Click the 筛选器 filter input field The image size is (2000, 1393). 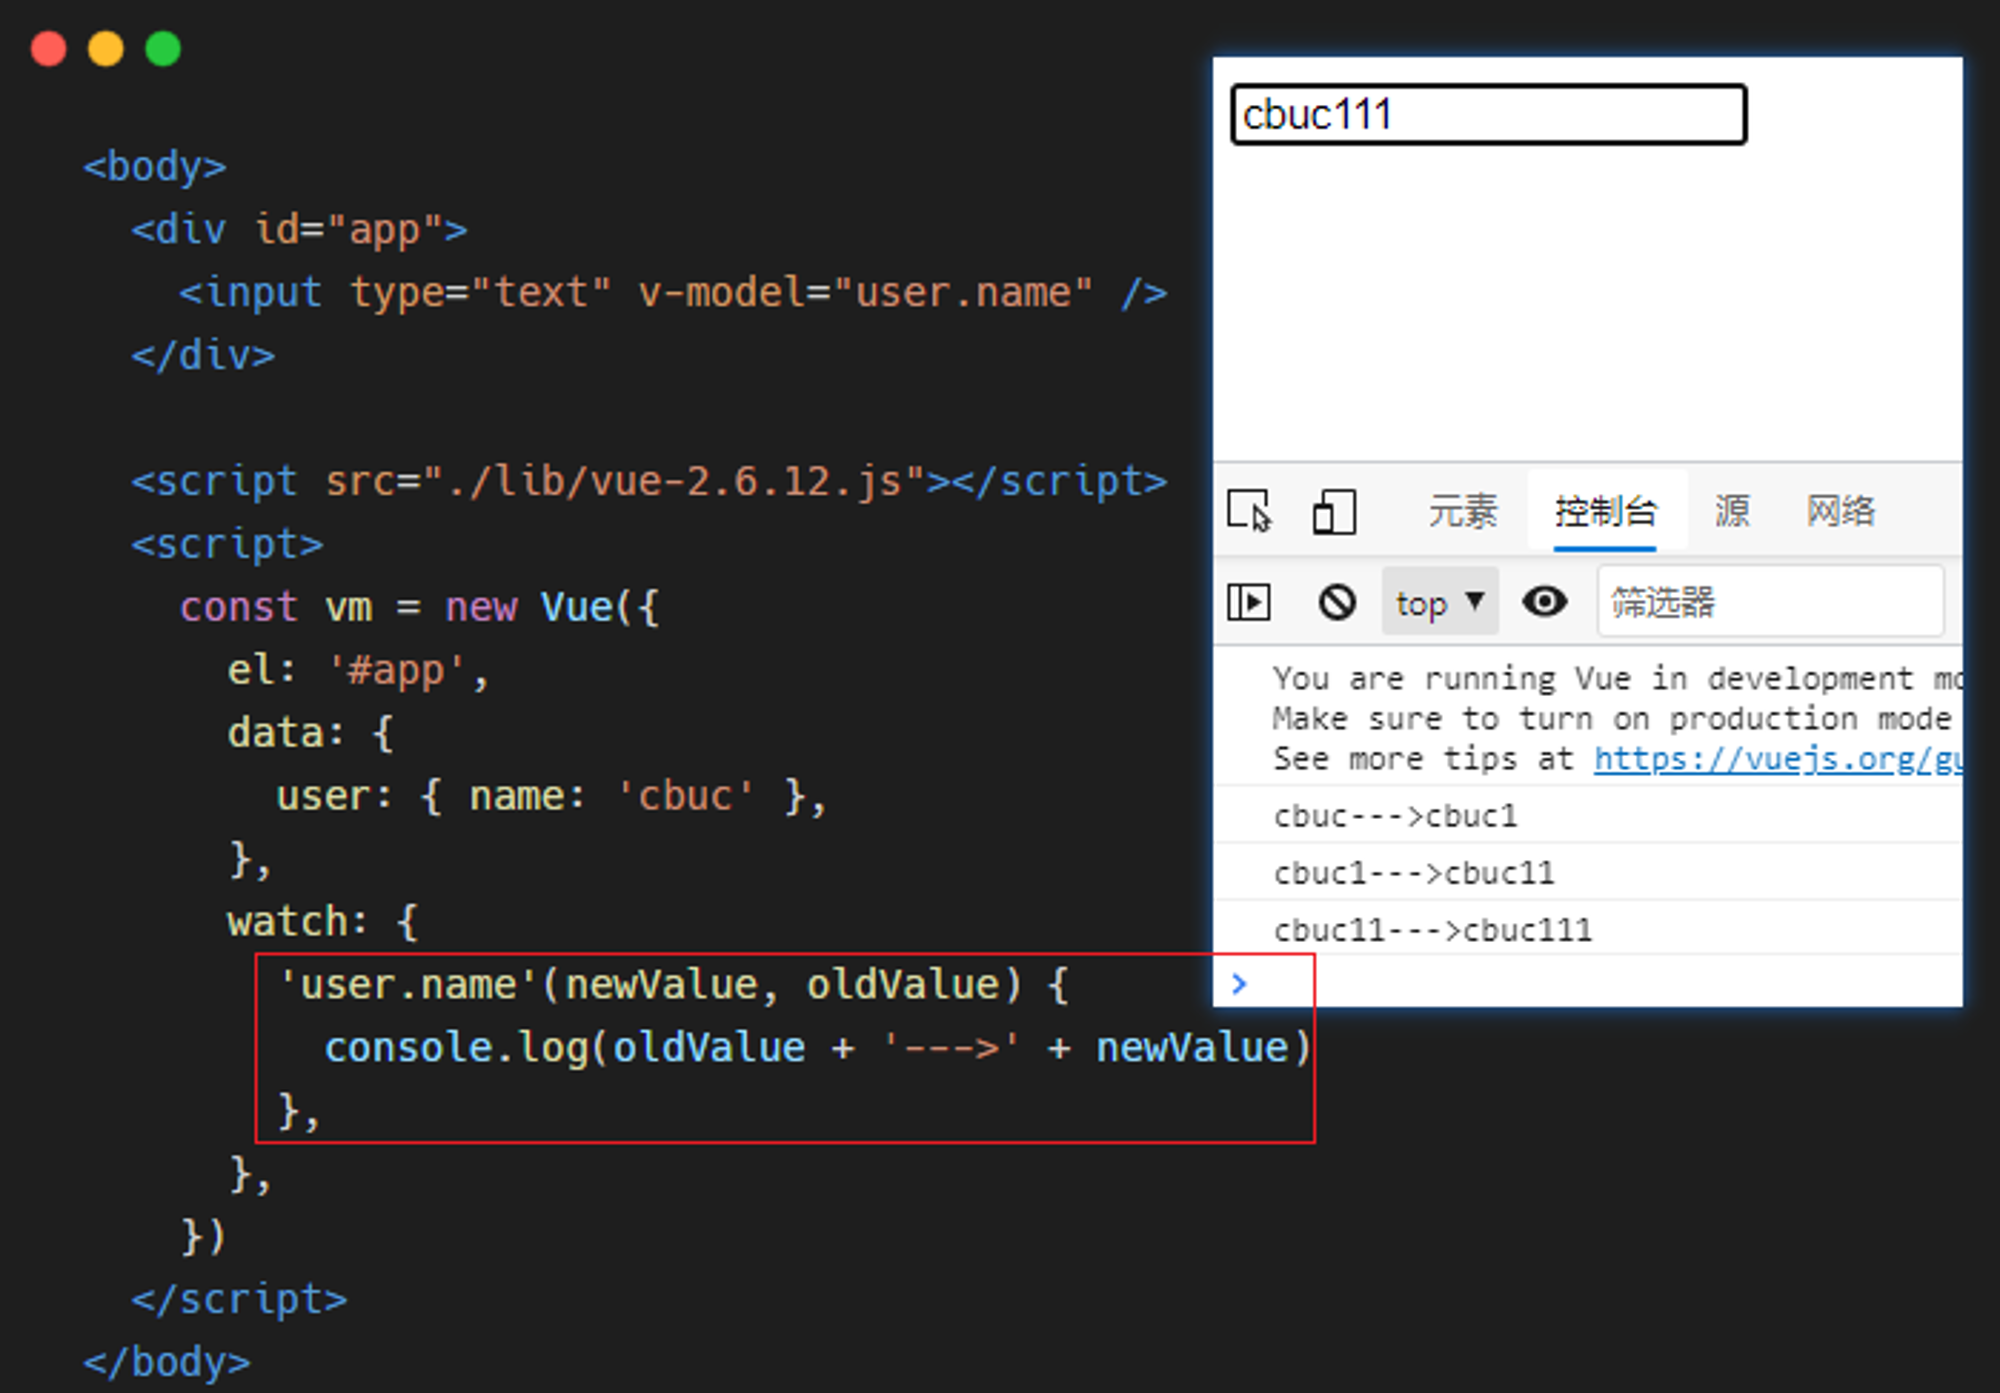pyautogui.click(x=1770, y=602)
